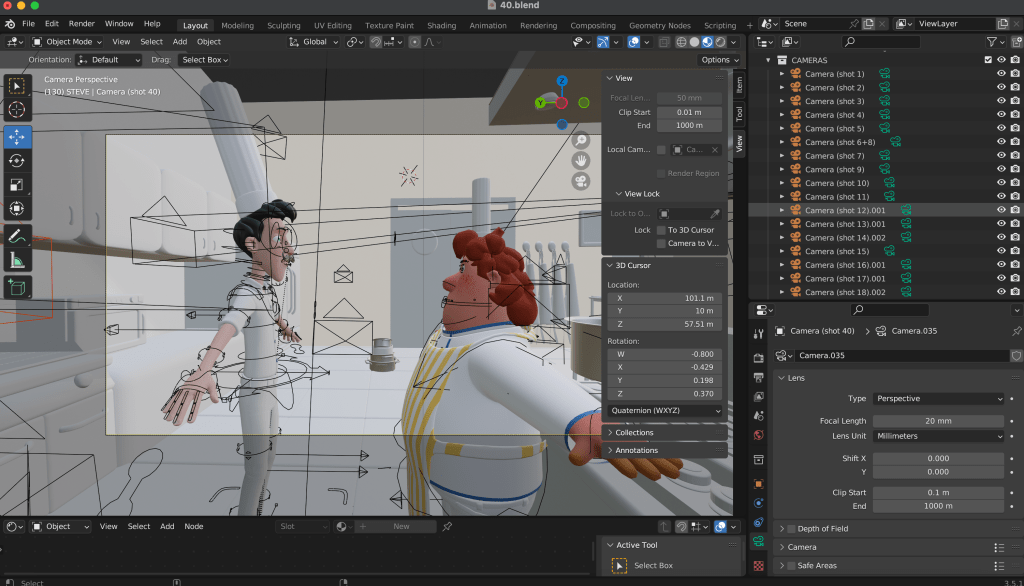This screenshot has width=1024, height=586.
Task: Select the Annotate tool
Action: click(18, 237)
